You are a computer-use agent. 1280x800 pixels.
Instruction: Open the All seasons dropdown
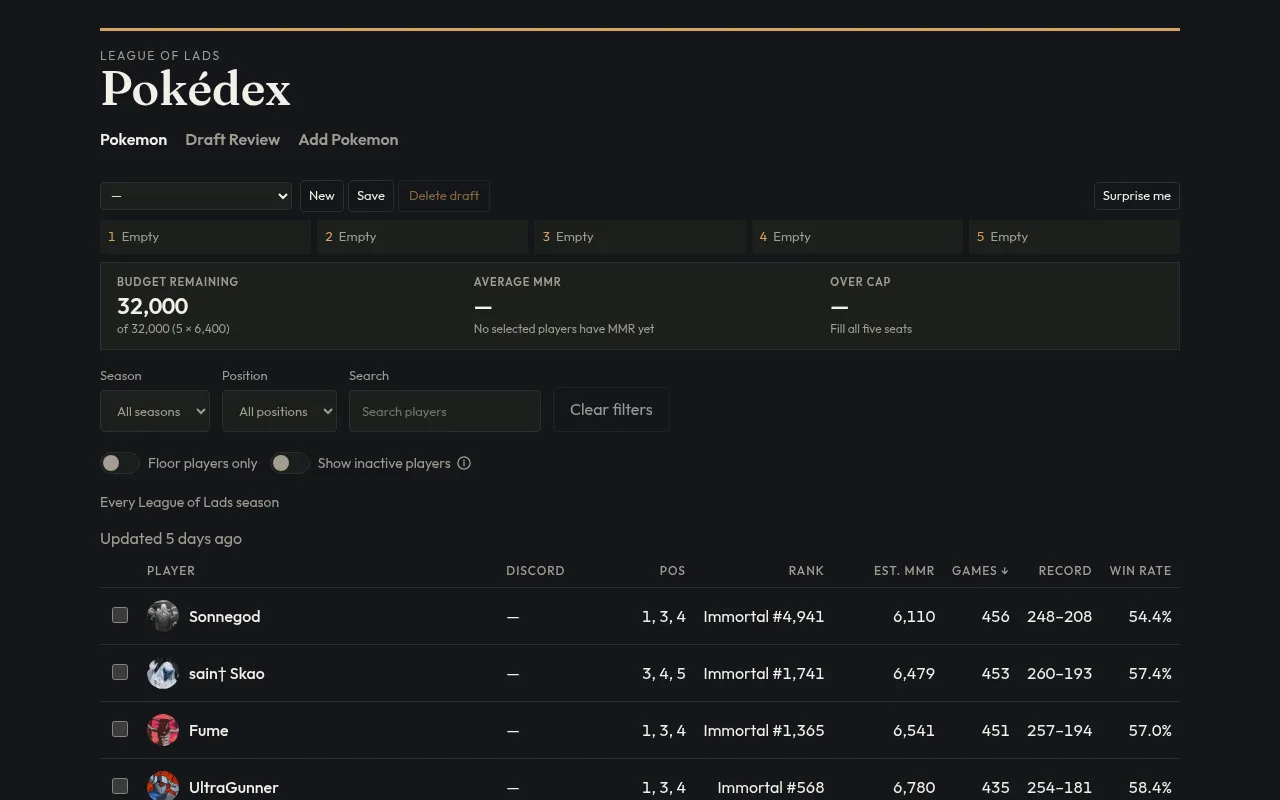(x=155, y=411)
